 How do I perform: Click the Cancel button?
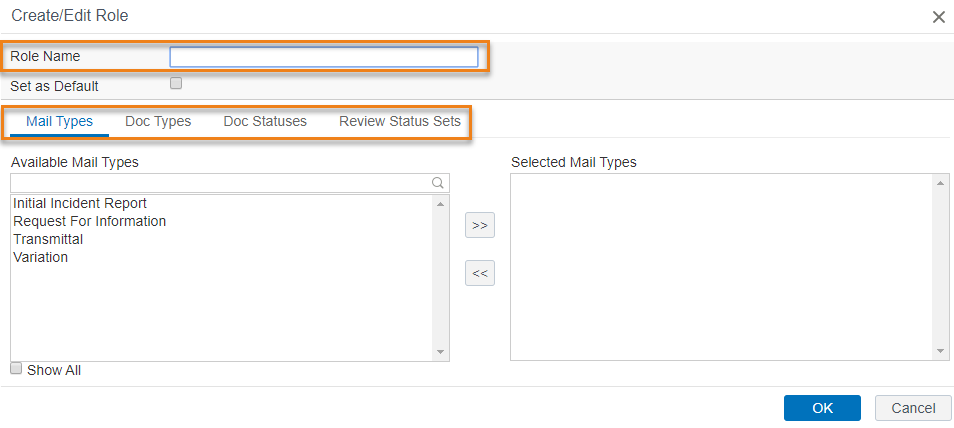coord(913,408)
